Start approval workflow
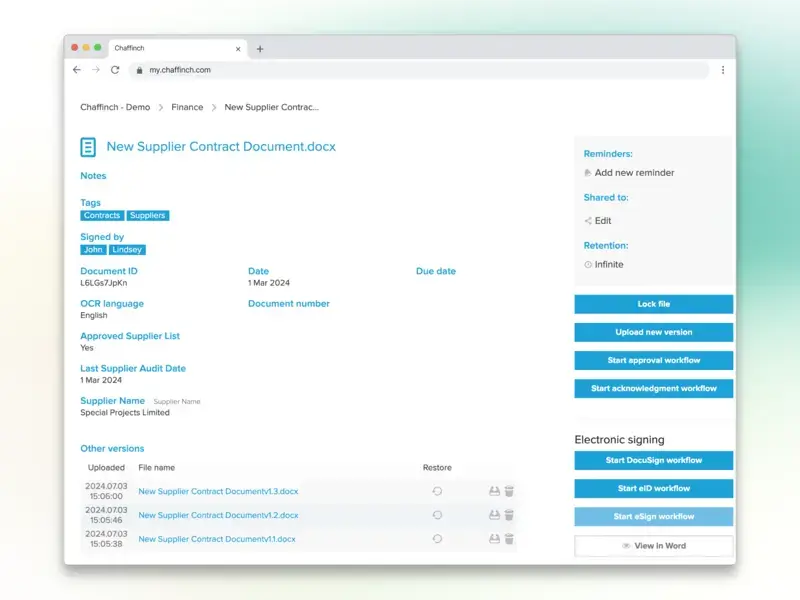The image size is (800, 600). pos(654,360)
